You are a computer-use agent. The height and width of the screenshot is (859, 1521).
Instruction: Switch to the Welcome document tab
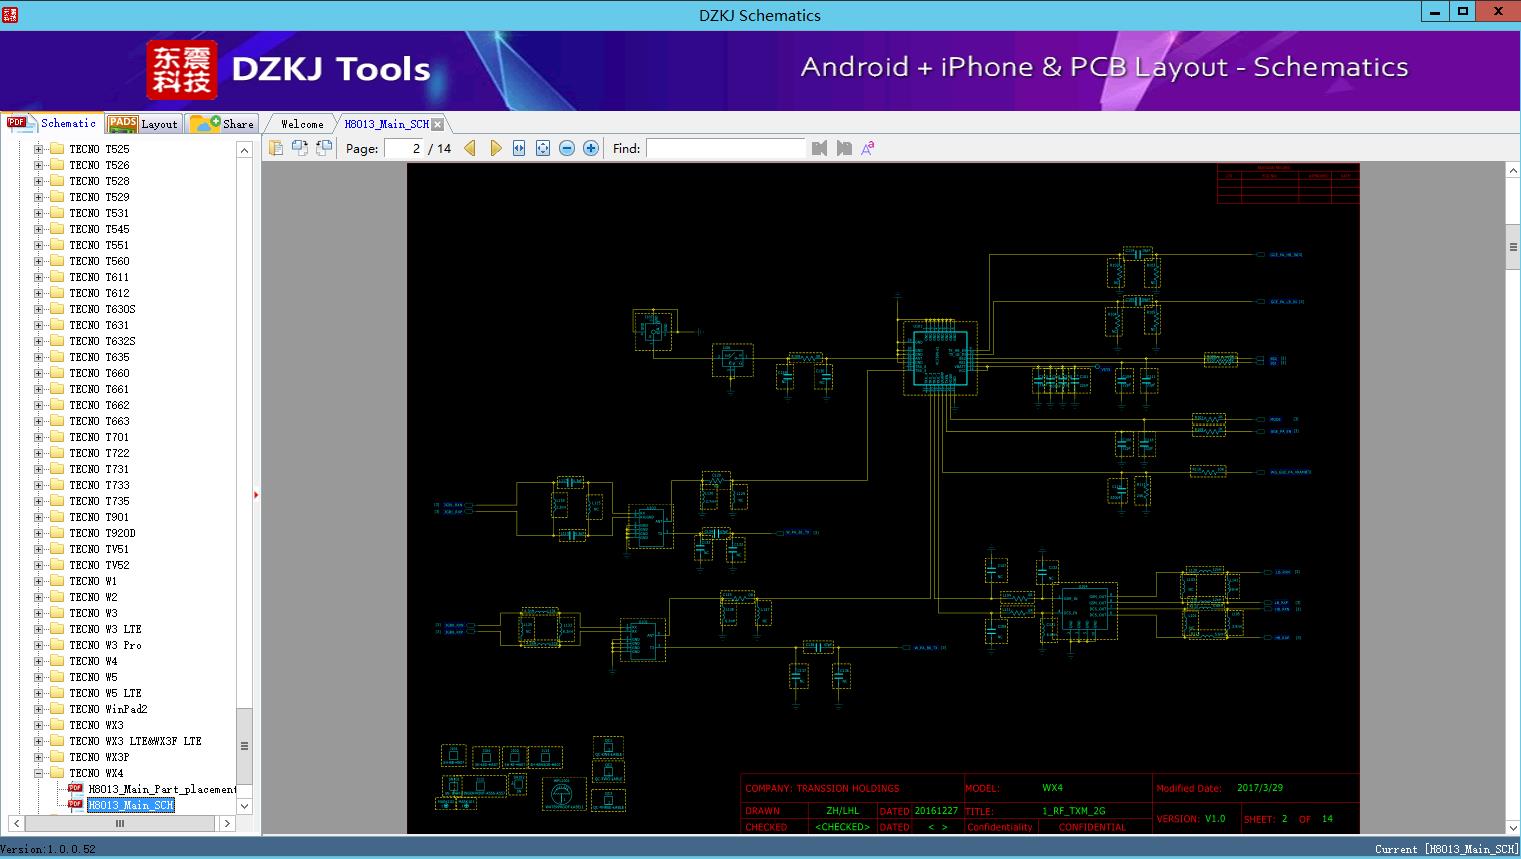click(302, 124)
